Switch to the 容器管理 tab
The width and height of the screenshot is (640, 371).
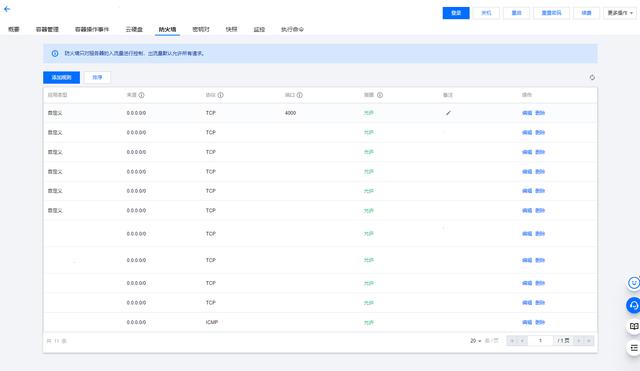[47, 29]
